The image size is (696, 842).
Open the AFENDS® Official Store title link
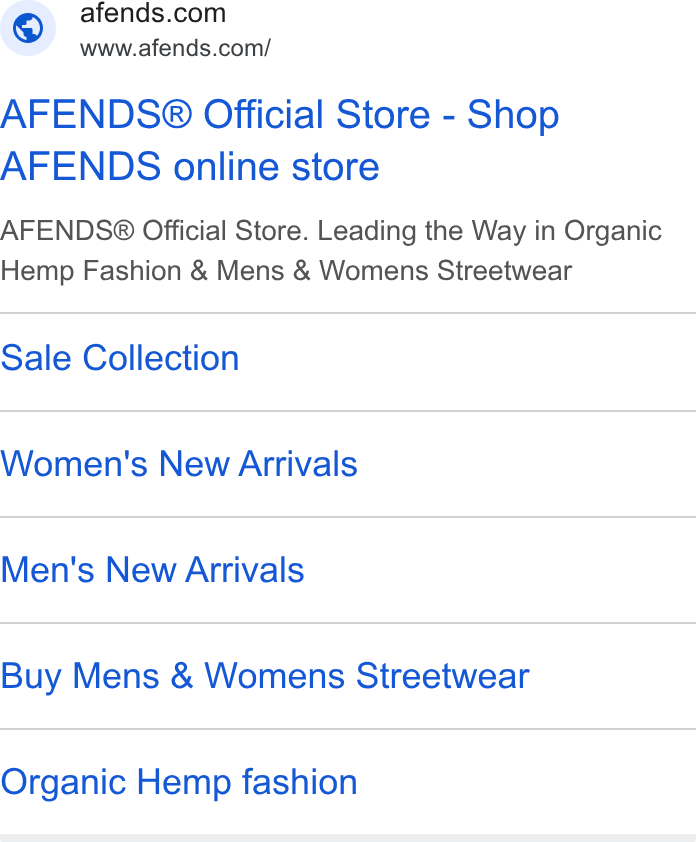[x=279, y=140]
